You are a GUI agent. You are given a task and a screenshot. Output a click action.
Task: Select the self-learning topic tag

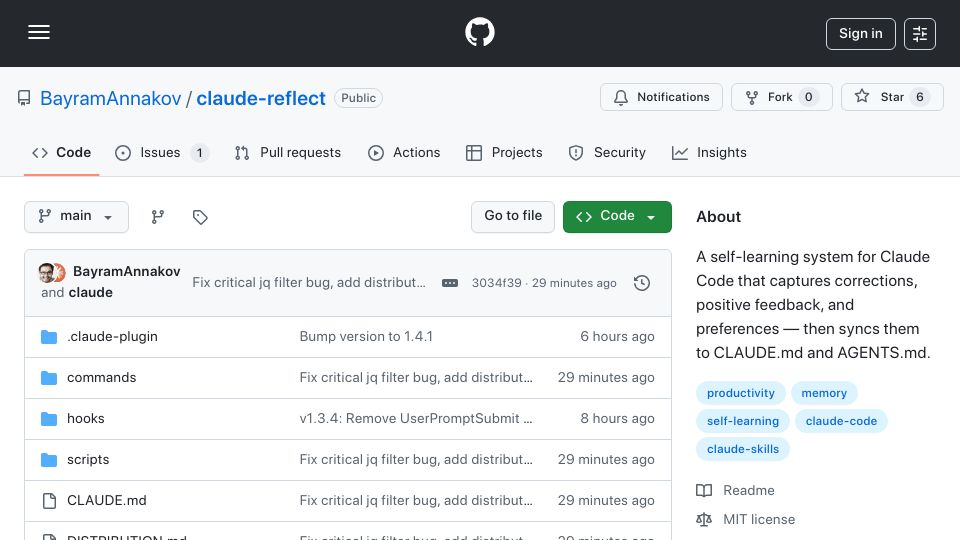[x=743, y=421]
